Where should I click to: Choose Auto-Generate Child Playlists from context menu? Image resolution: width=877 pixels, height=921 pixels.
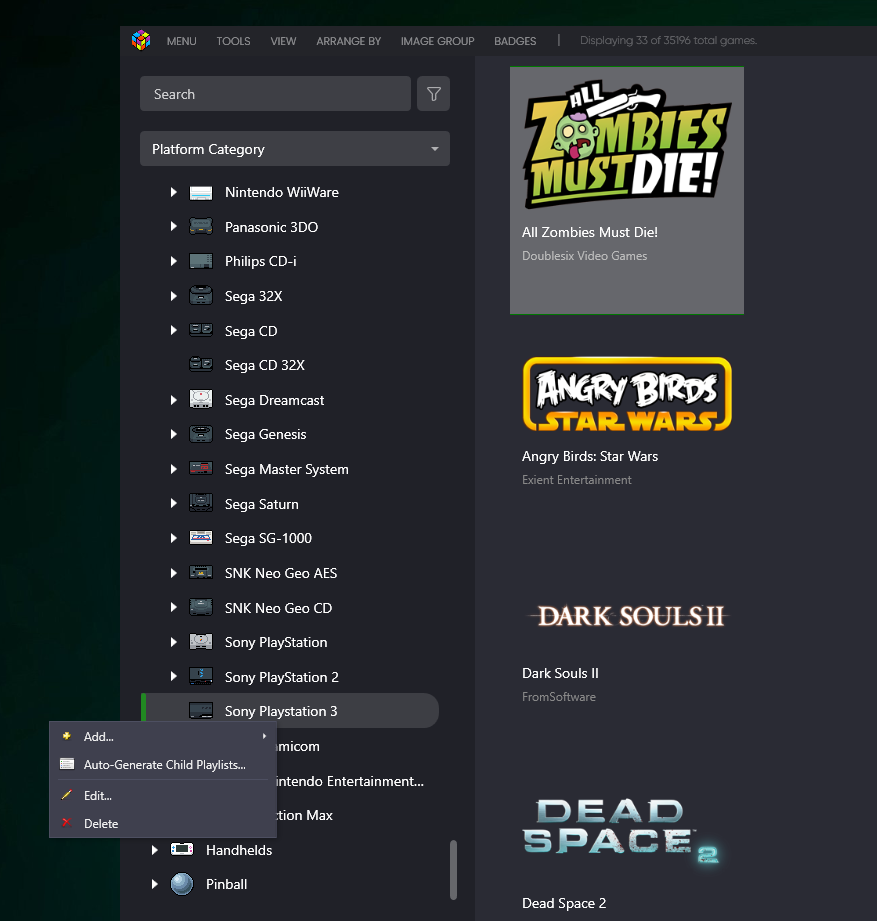click(163, 765)
